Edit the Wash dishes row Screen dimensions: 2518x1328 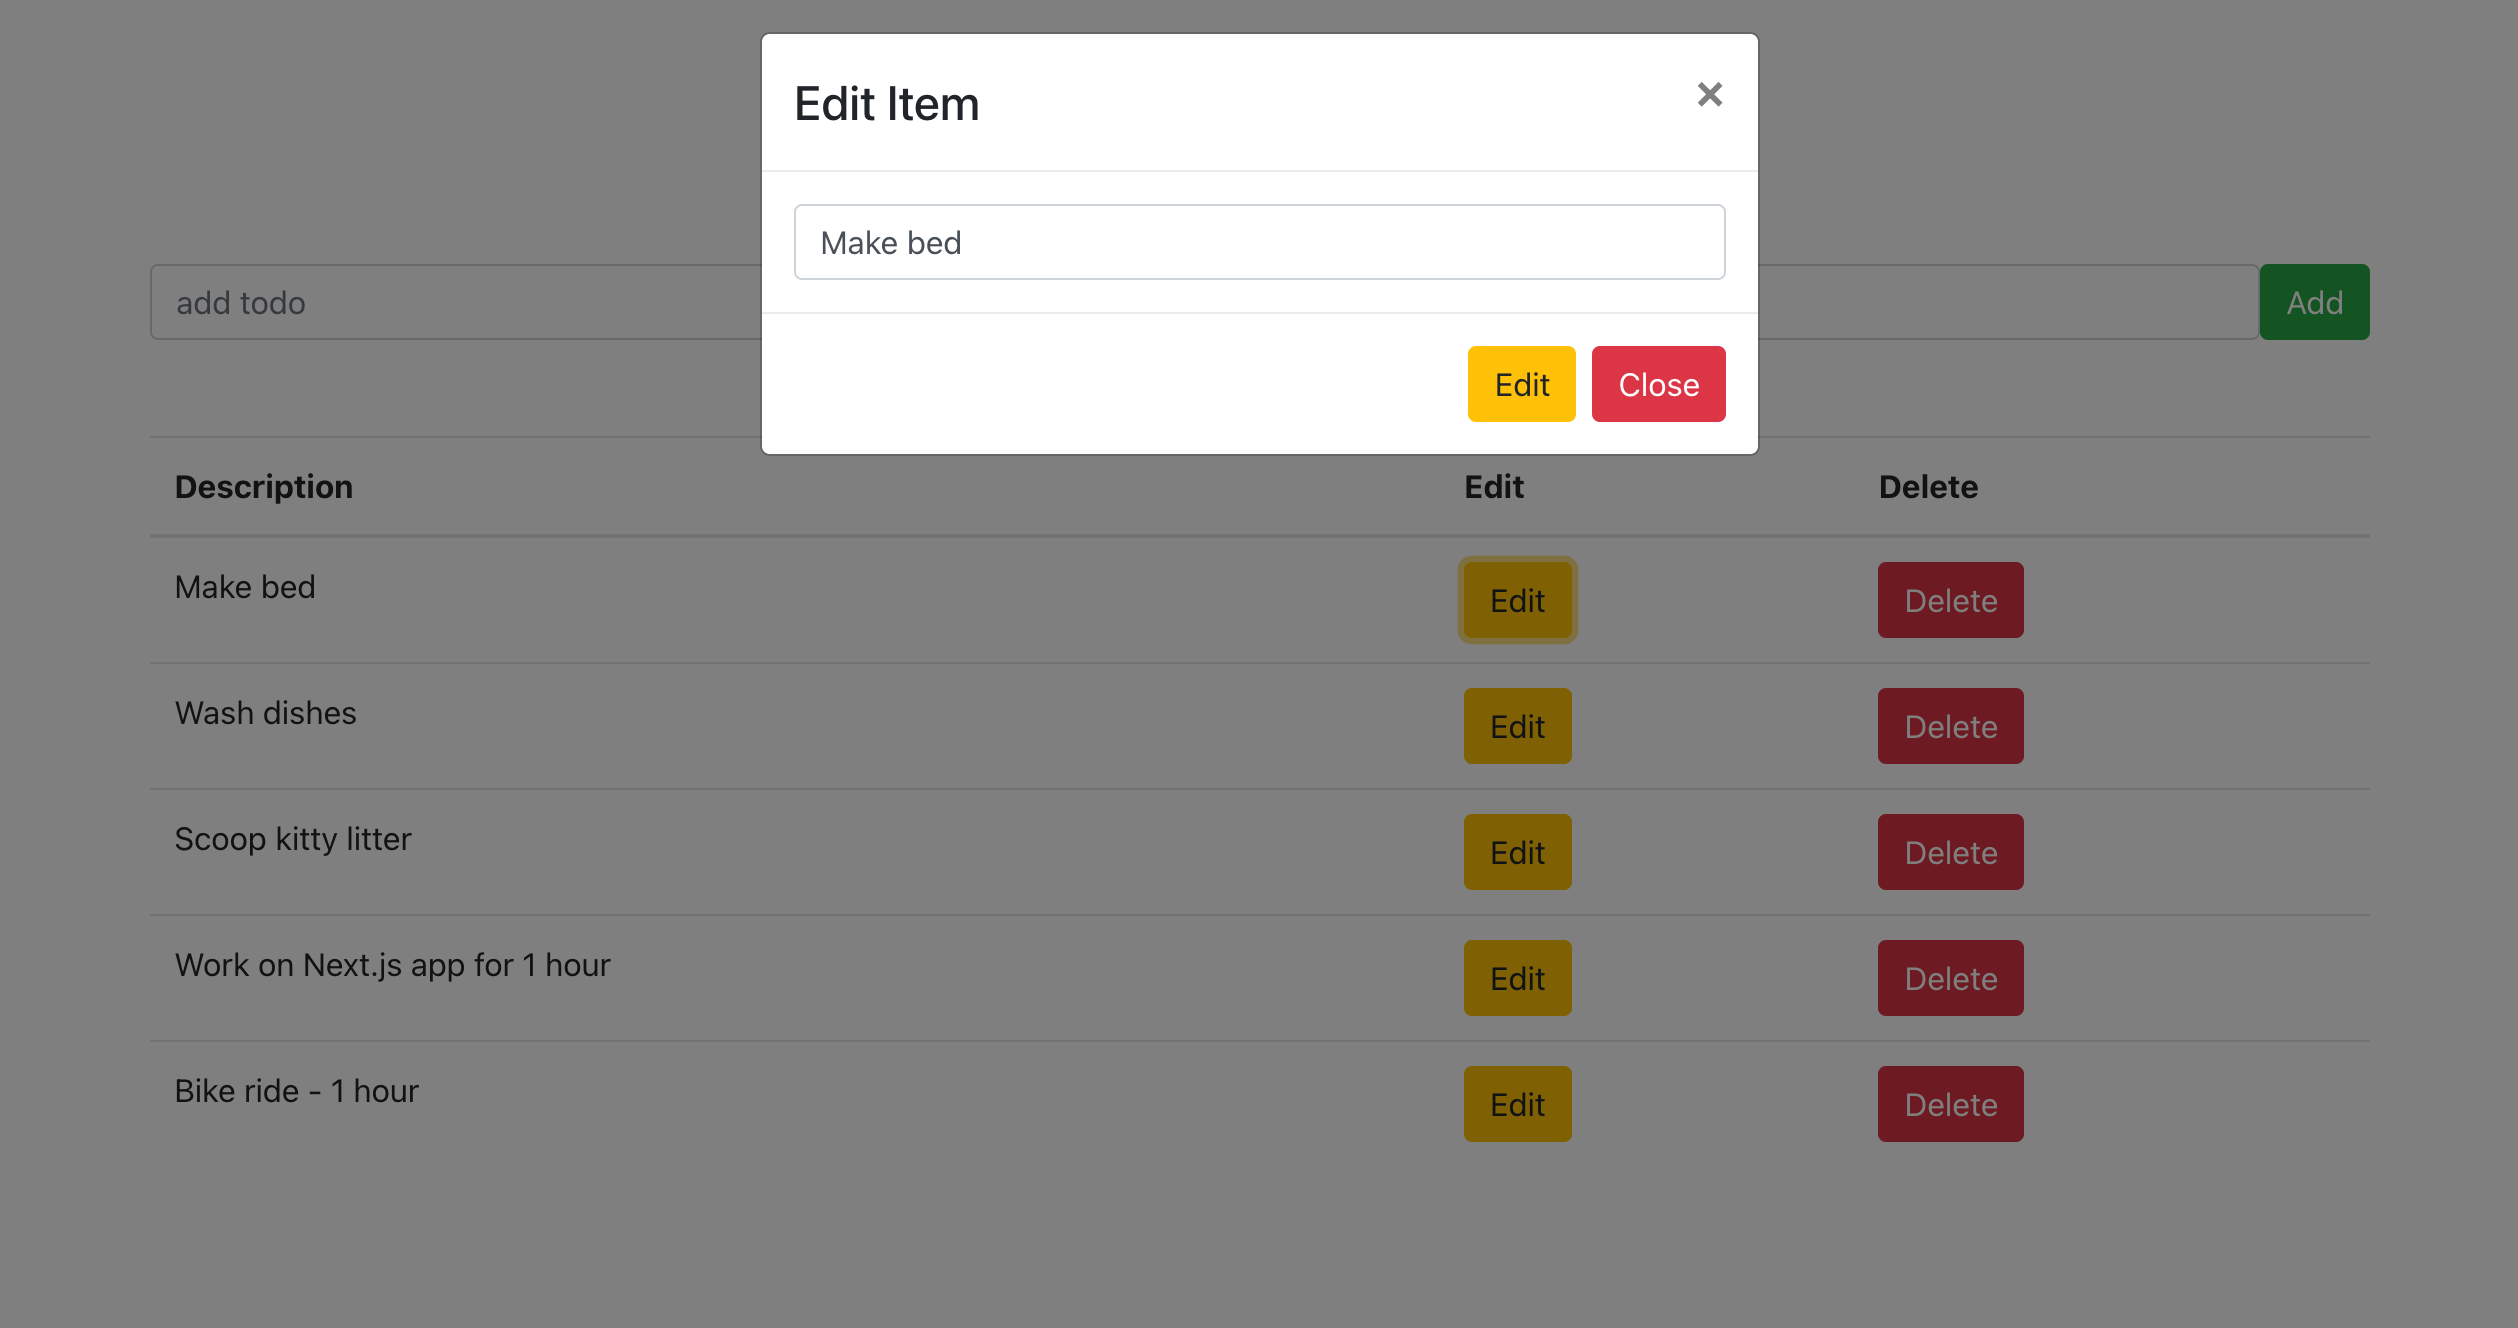point(1517,726)
